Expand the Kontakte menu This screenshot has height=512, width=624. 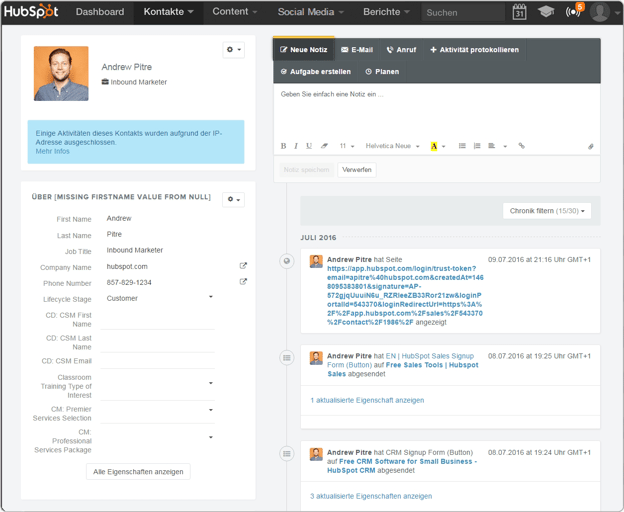[x=168, y=12]
